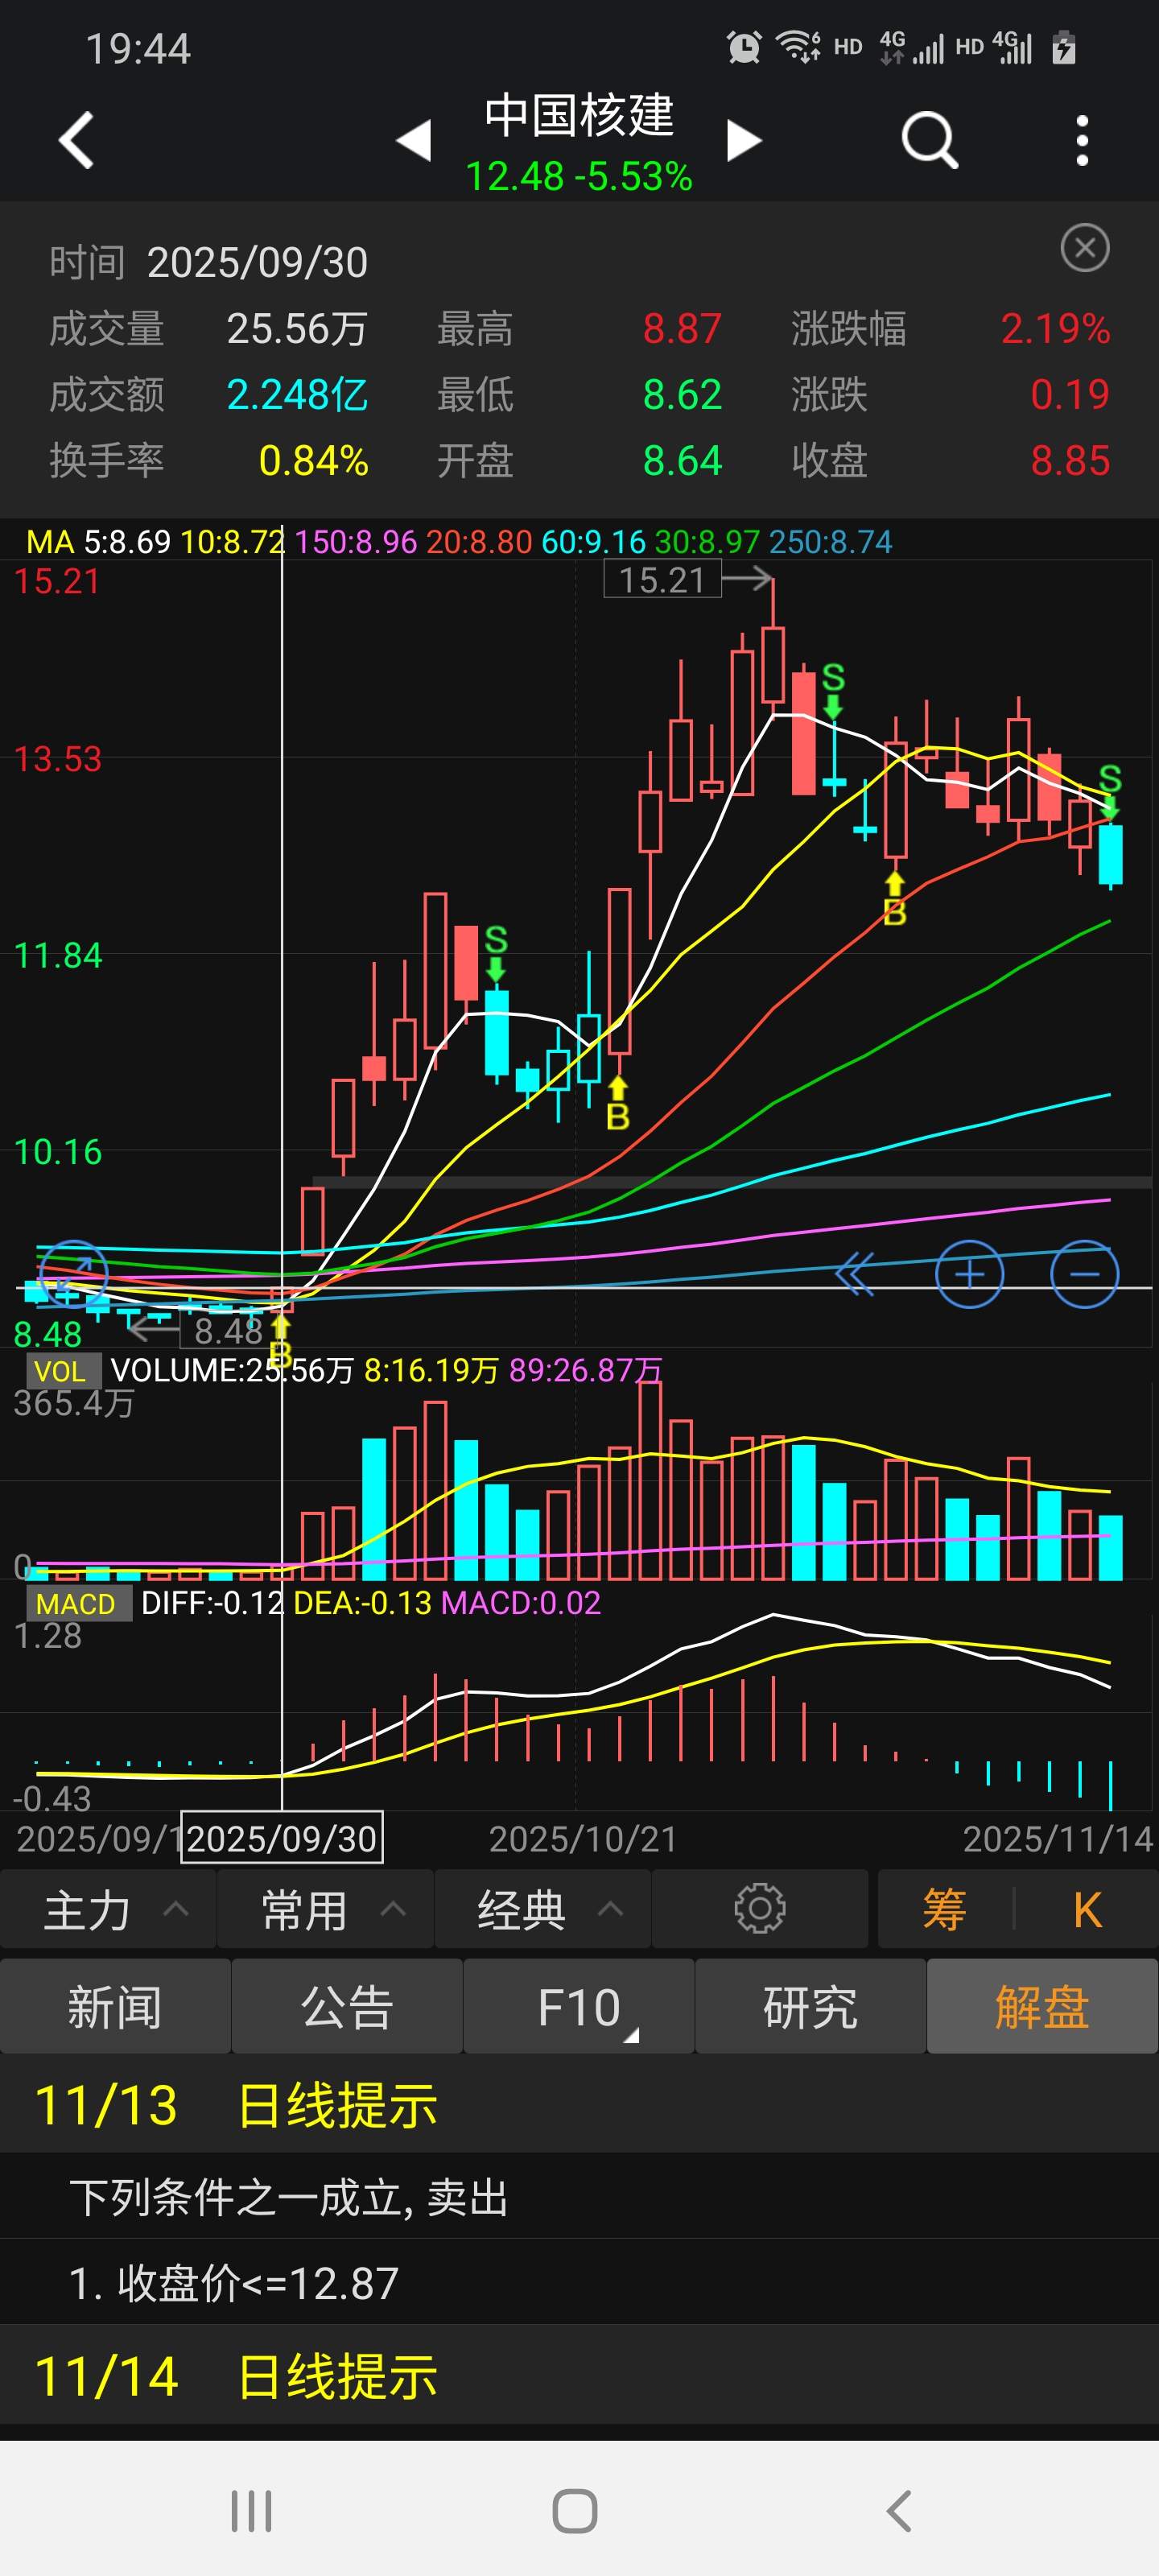Tap the 15.21 high price label
This screenshot has width=1159, height=2576.
[662, 580]
